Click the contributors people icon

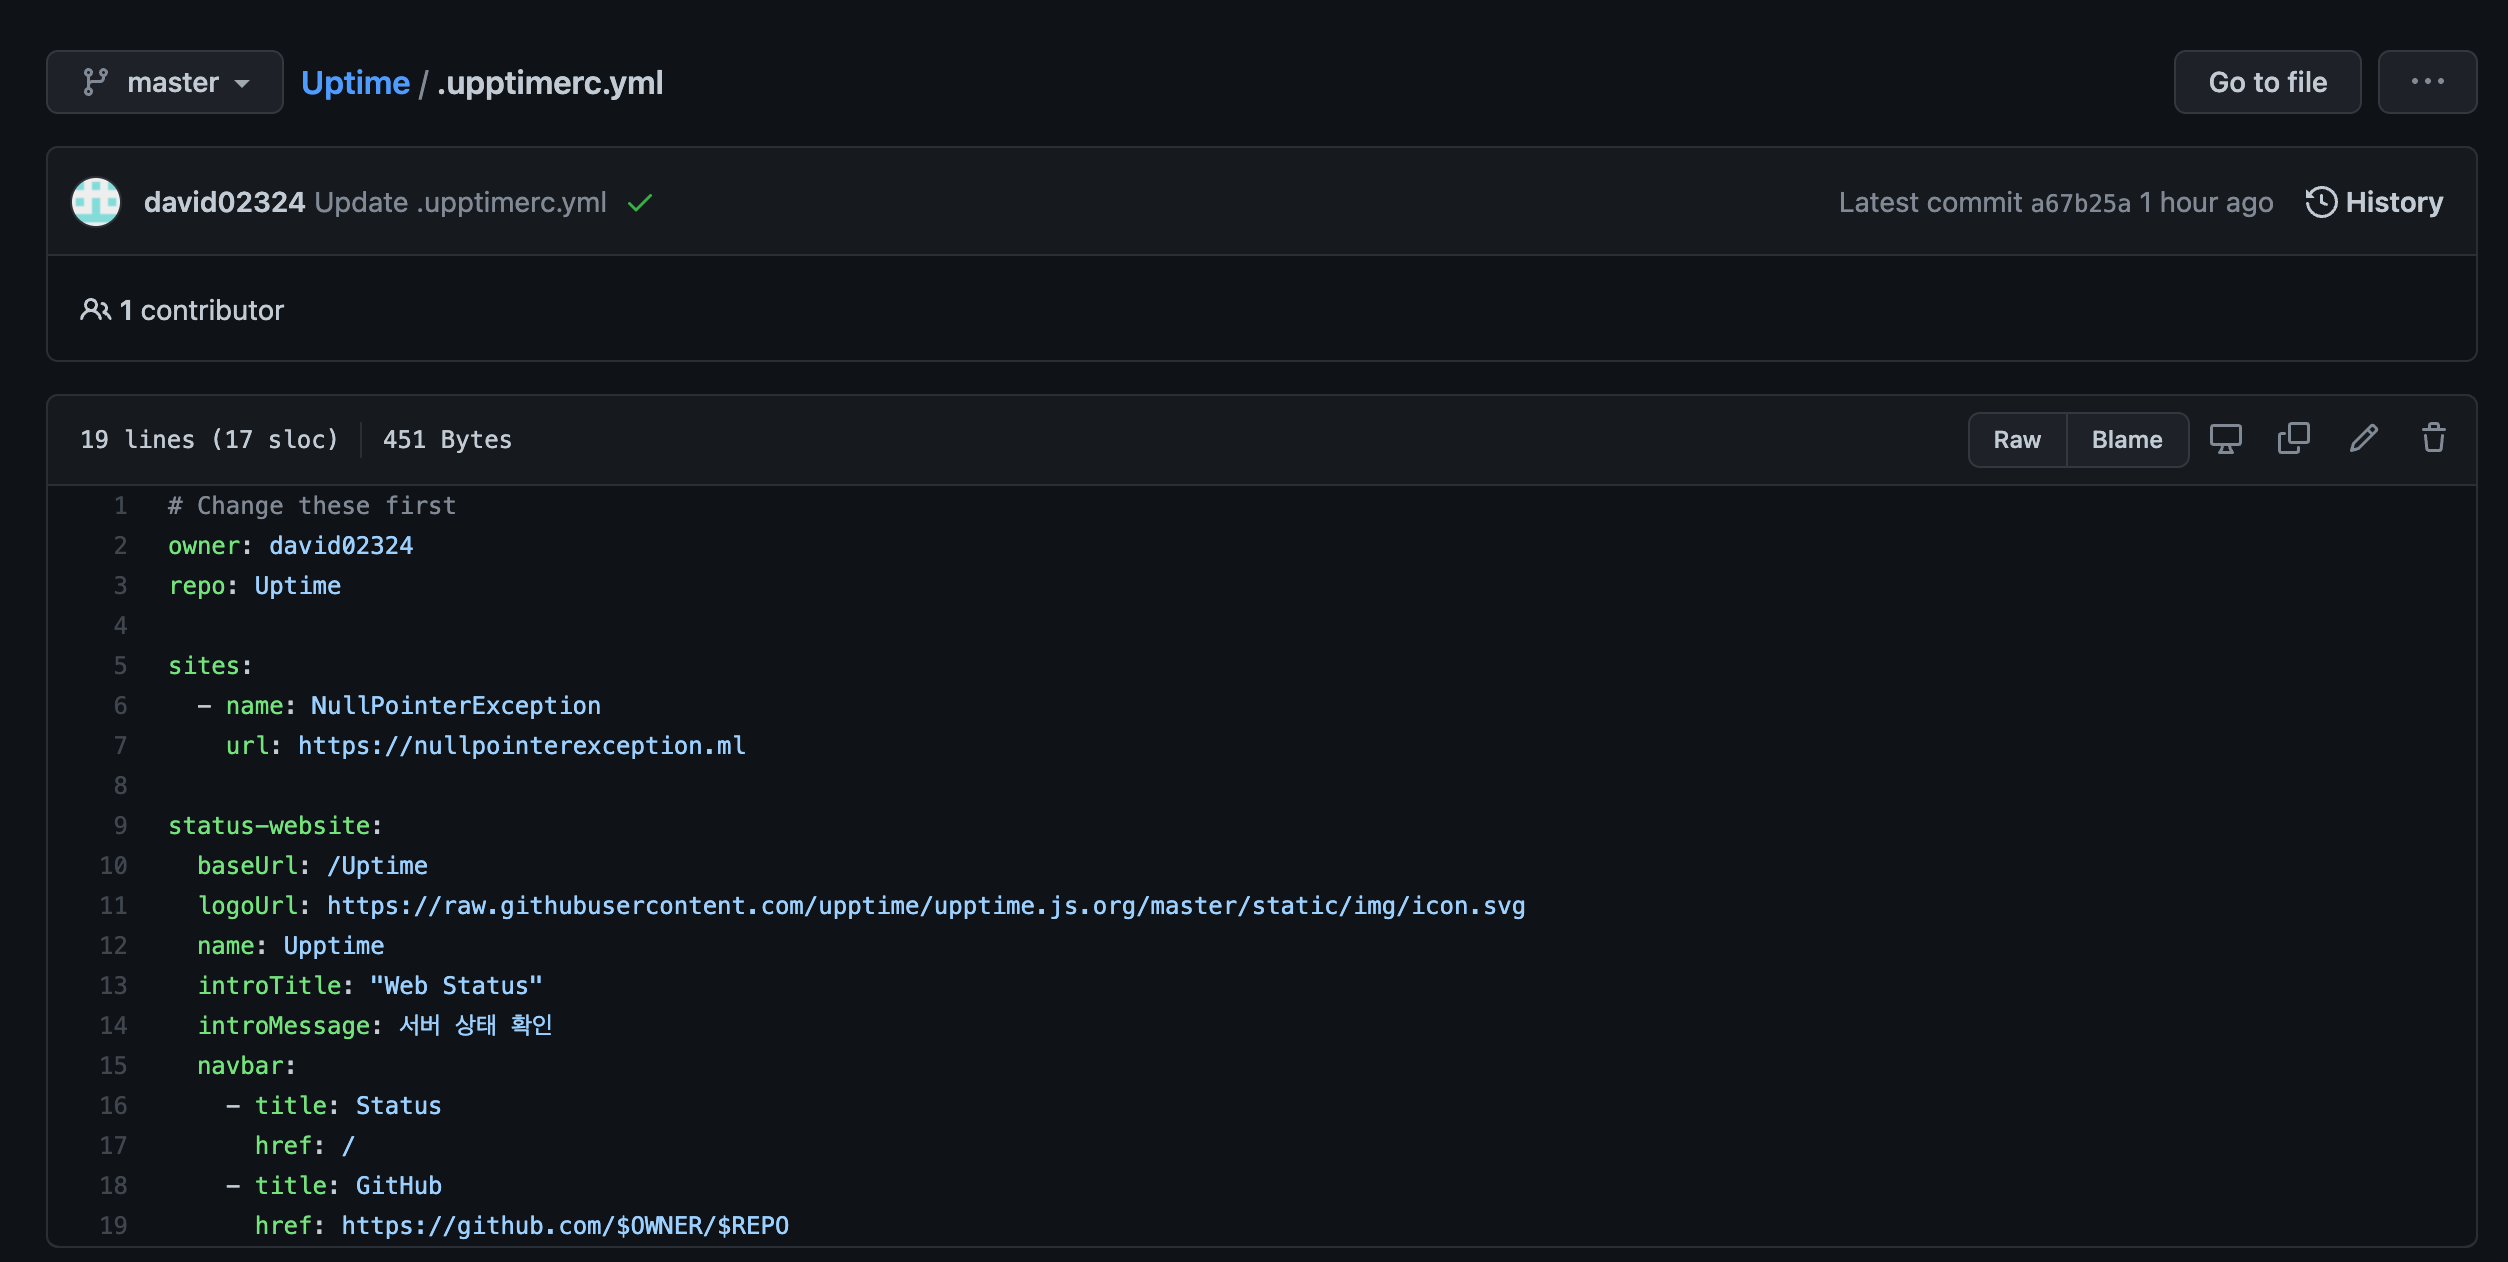point(95,310)
